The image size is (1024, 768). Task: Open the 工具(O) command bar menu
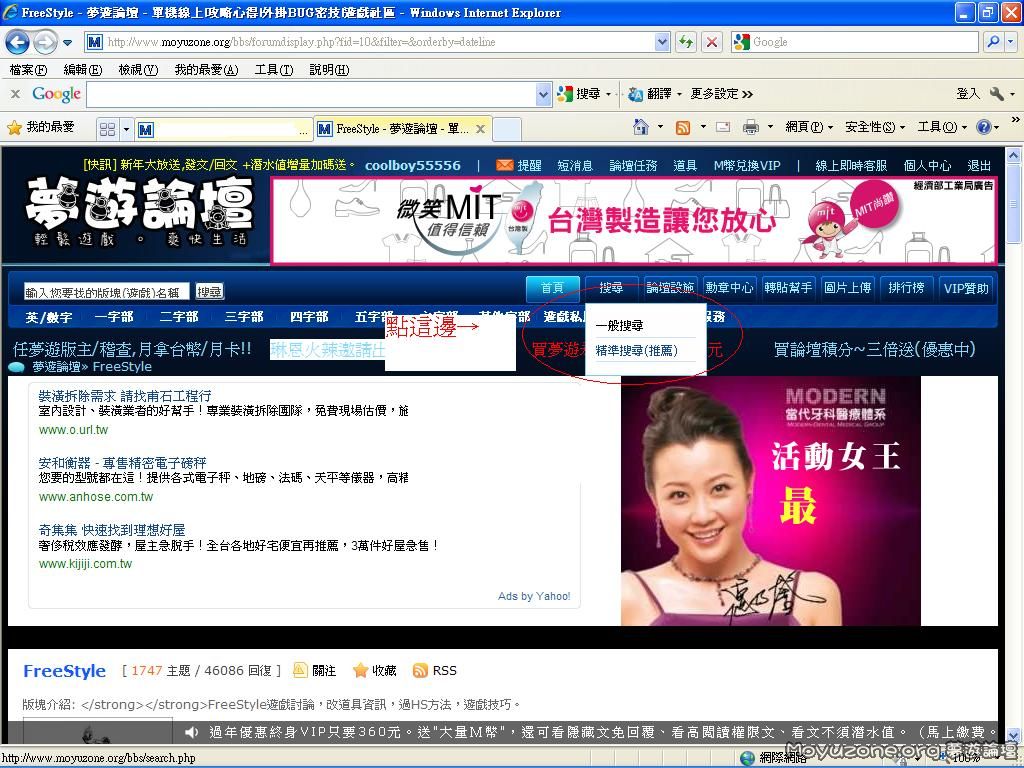942,127
